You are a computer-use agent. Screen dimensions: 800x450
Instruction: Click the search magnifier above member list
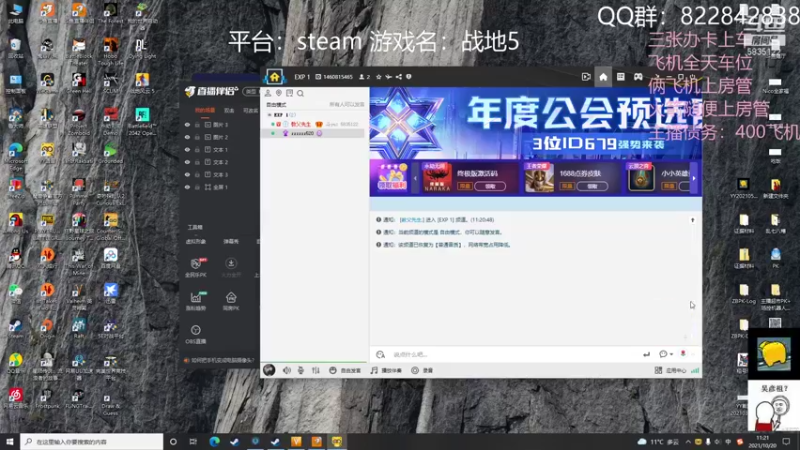[301, 93]
